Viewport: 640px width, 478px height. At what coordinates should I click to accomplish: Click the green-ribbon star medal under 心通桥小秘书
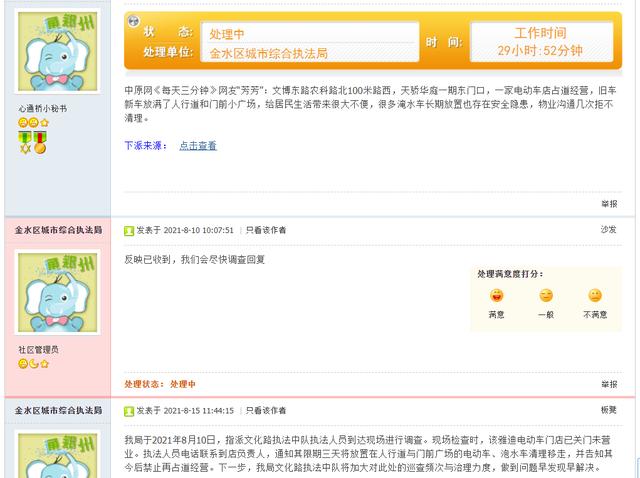pos(25,142)
